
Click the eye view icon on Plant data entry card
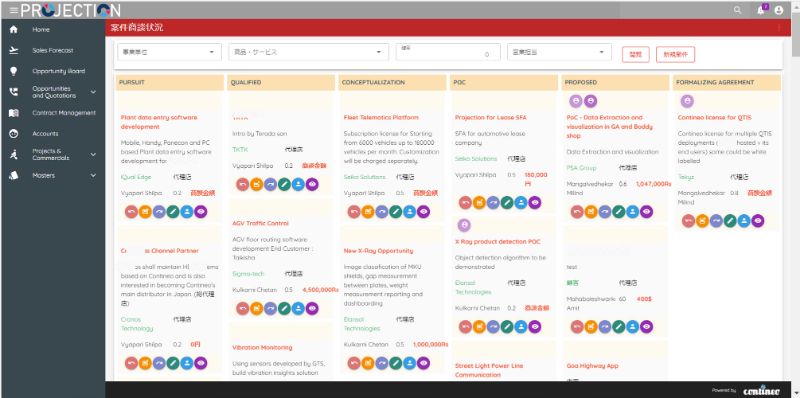coord(201,212)
